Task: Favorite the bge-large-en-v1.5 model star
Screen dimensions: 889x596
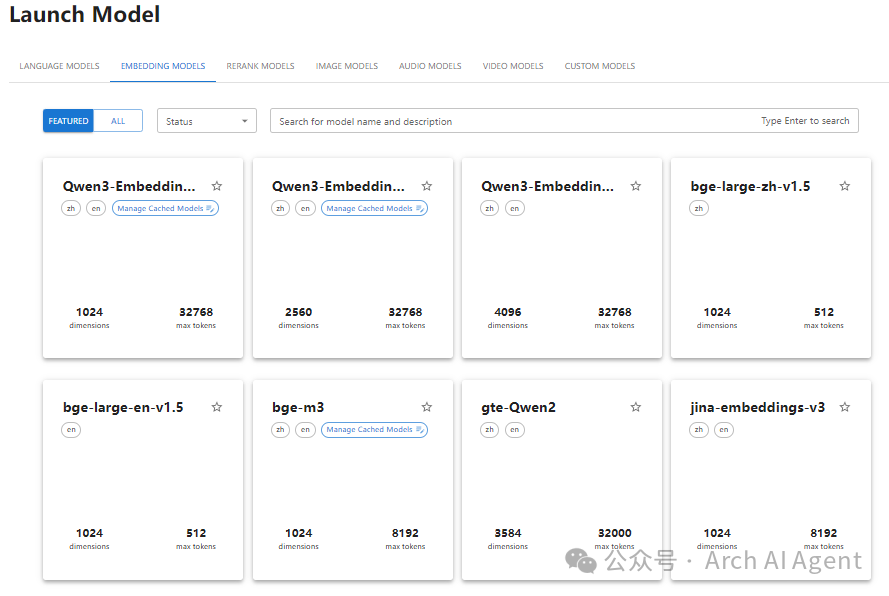Action: (x=217, y=407)
